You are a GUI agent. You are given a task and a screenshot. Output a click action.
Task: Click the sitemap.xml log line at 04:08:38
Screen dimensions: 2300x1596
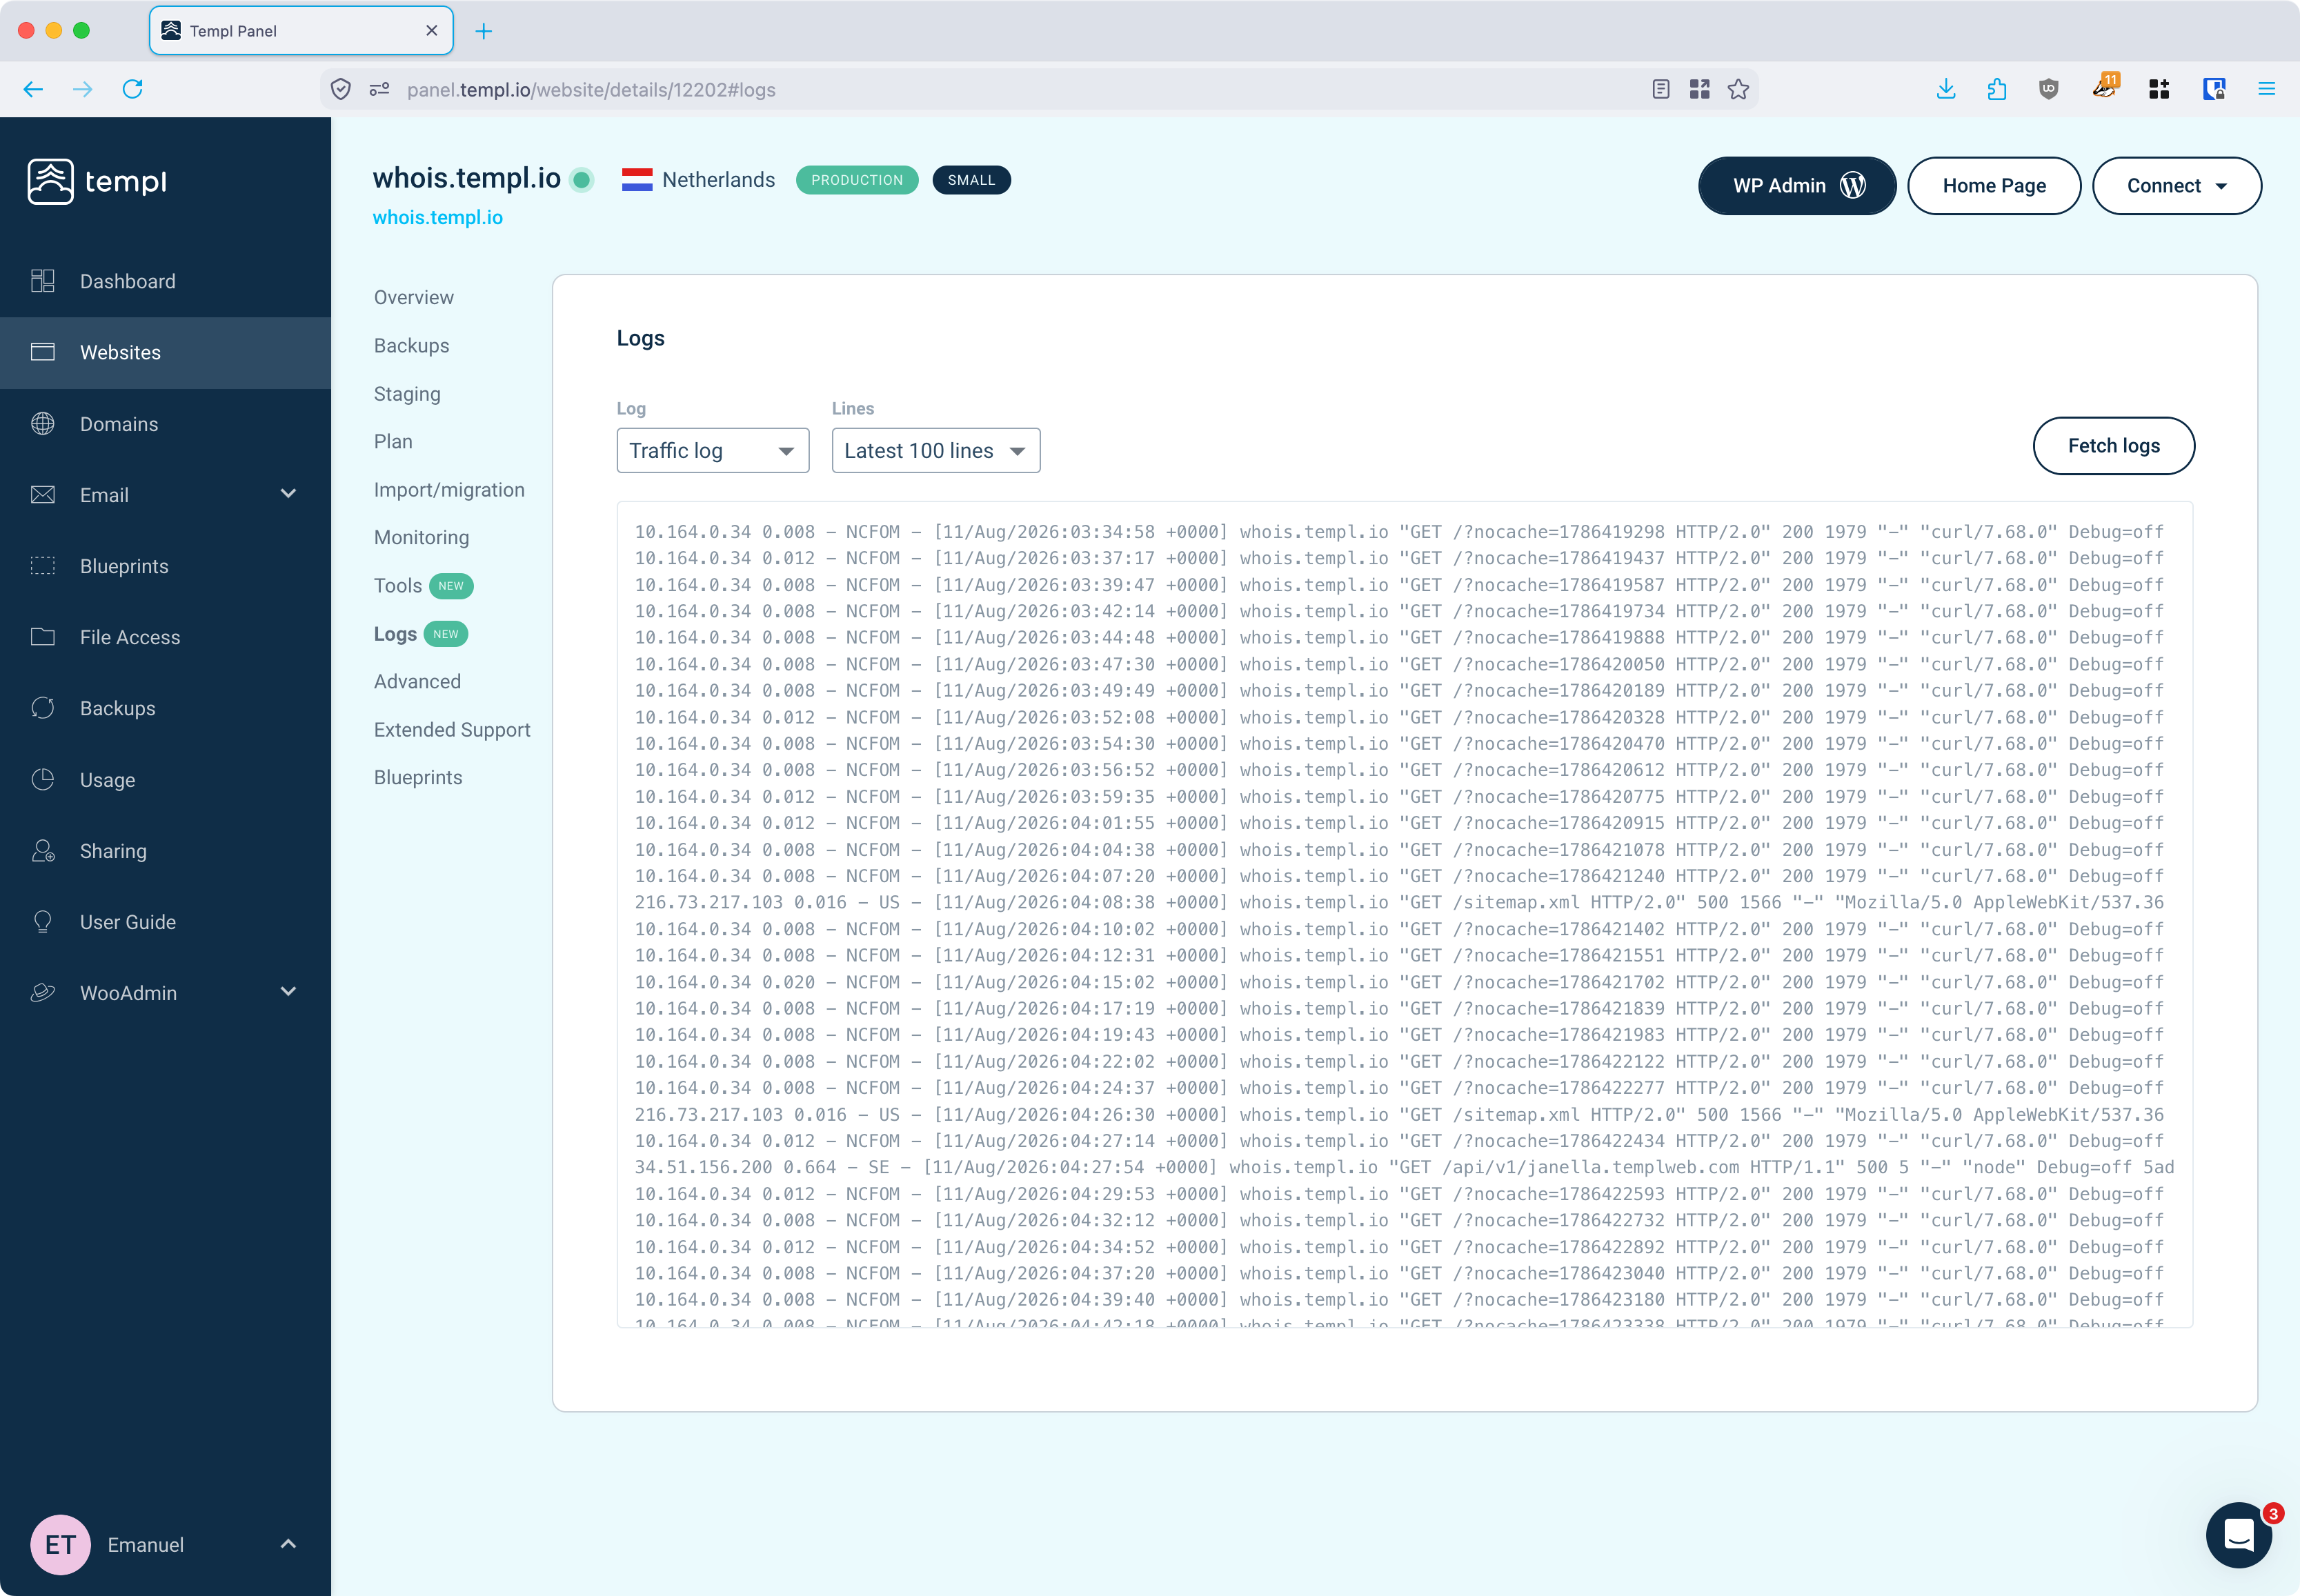[x=1399, y=902]
